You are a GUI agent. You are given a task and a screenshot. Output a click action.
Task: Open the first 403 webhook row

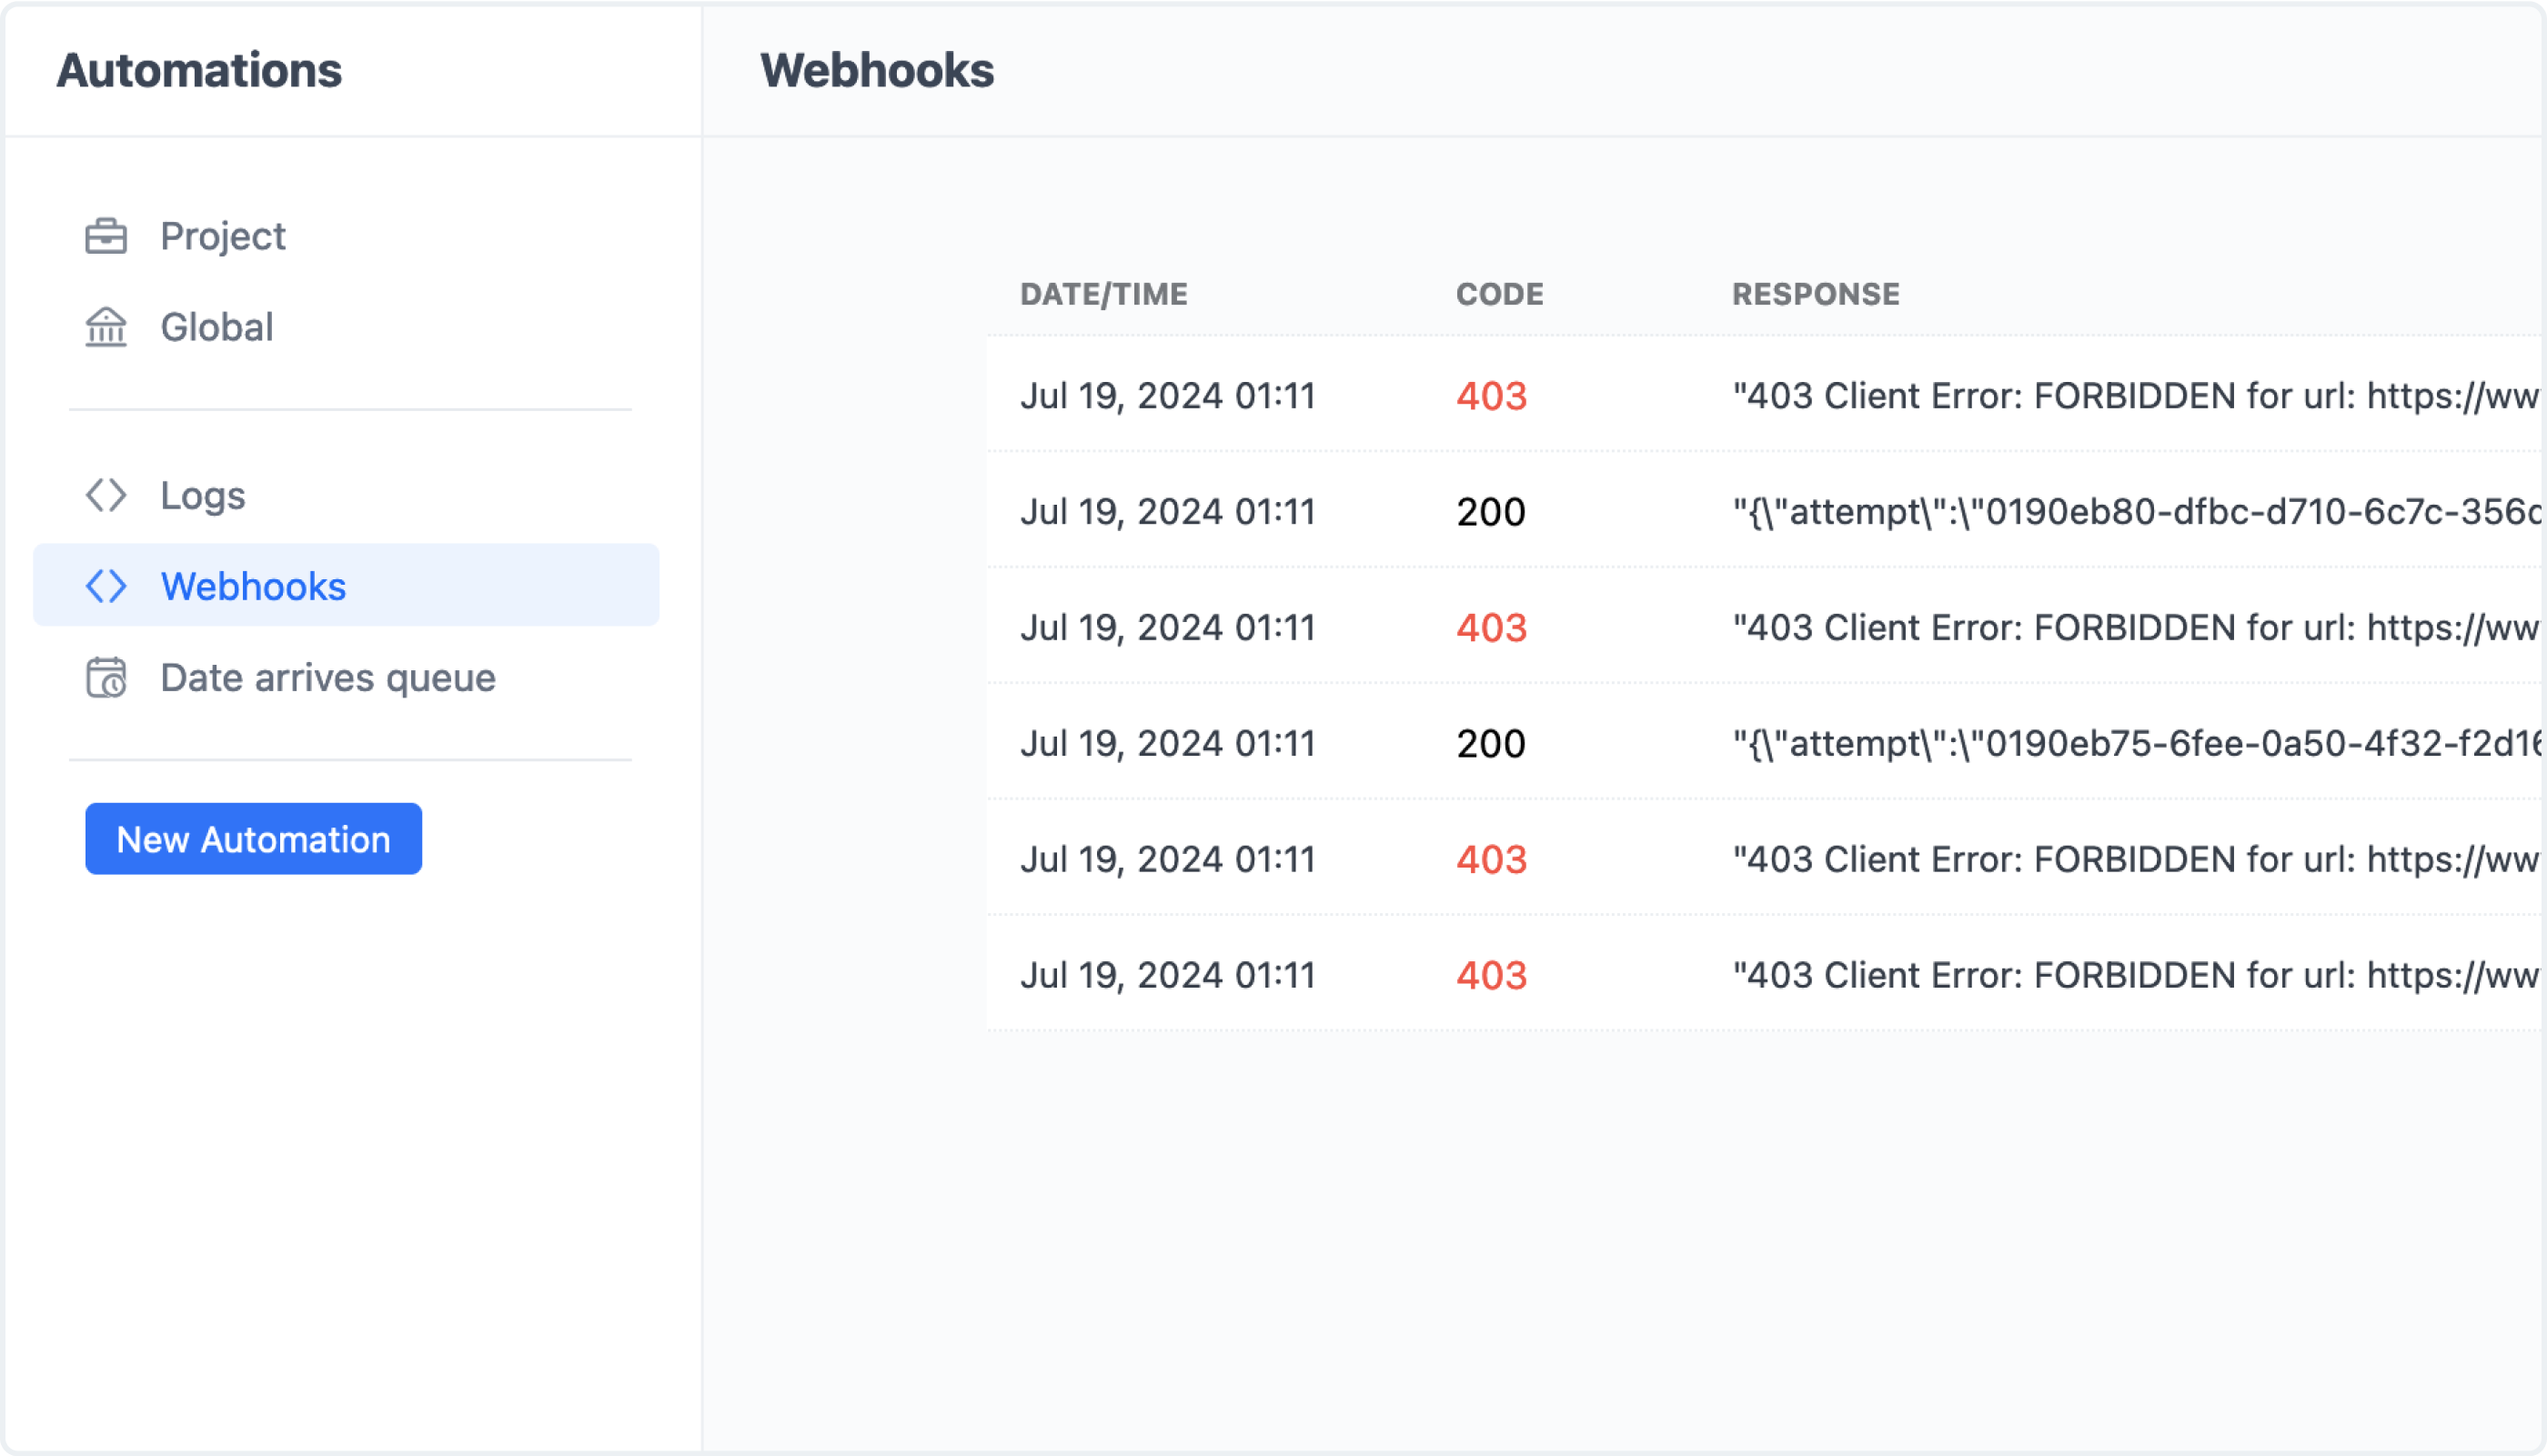[1167, 396]
